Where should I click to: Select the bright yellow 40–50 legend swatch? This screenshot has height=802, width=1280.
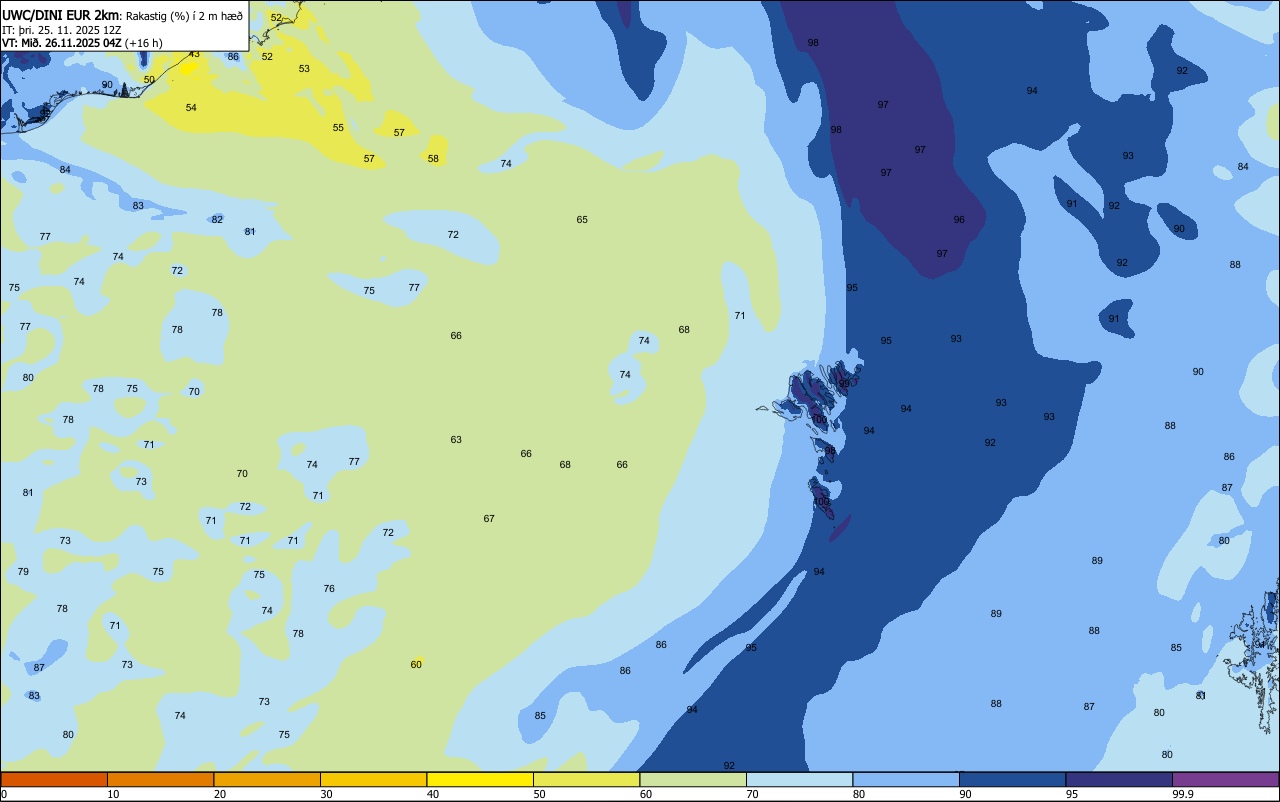480,779
